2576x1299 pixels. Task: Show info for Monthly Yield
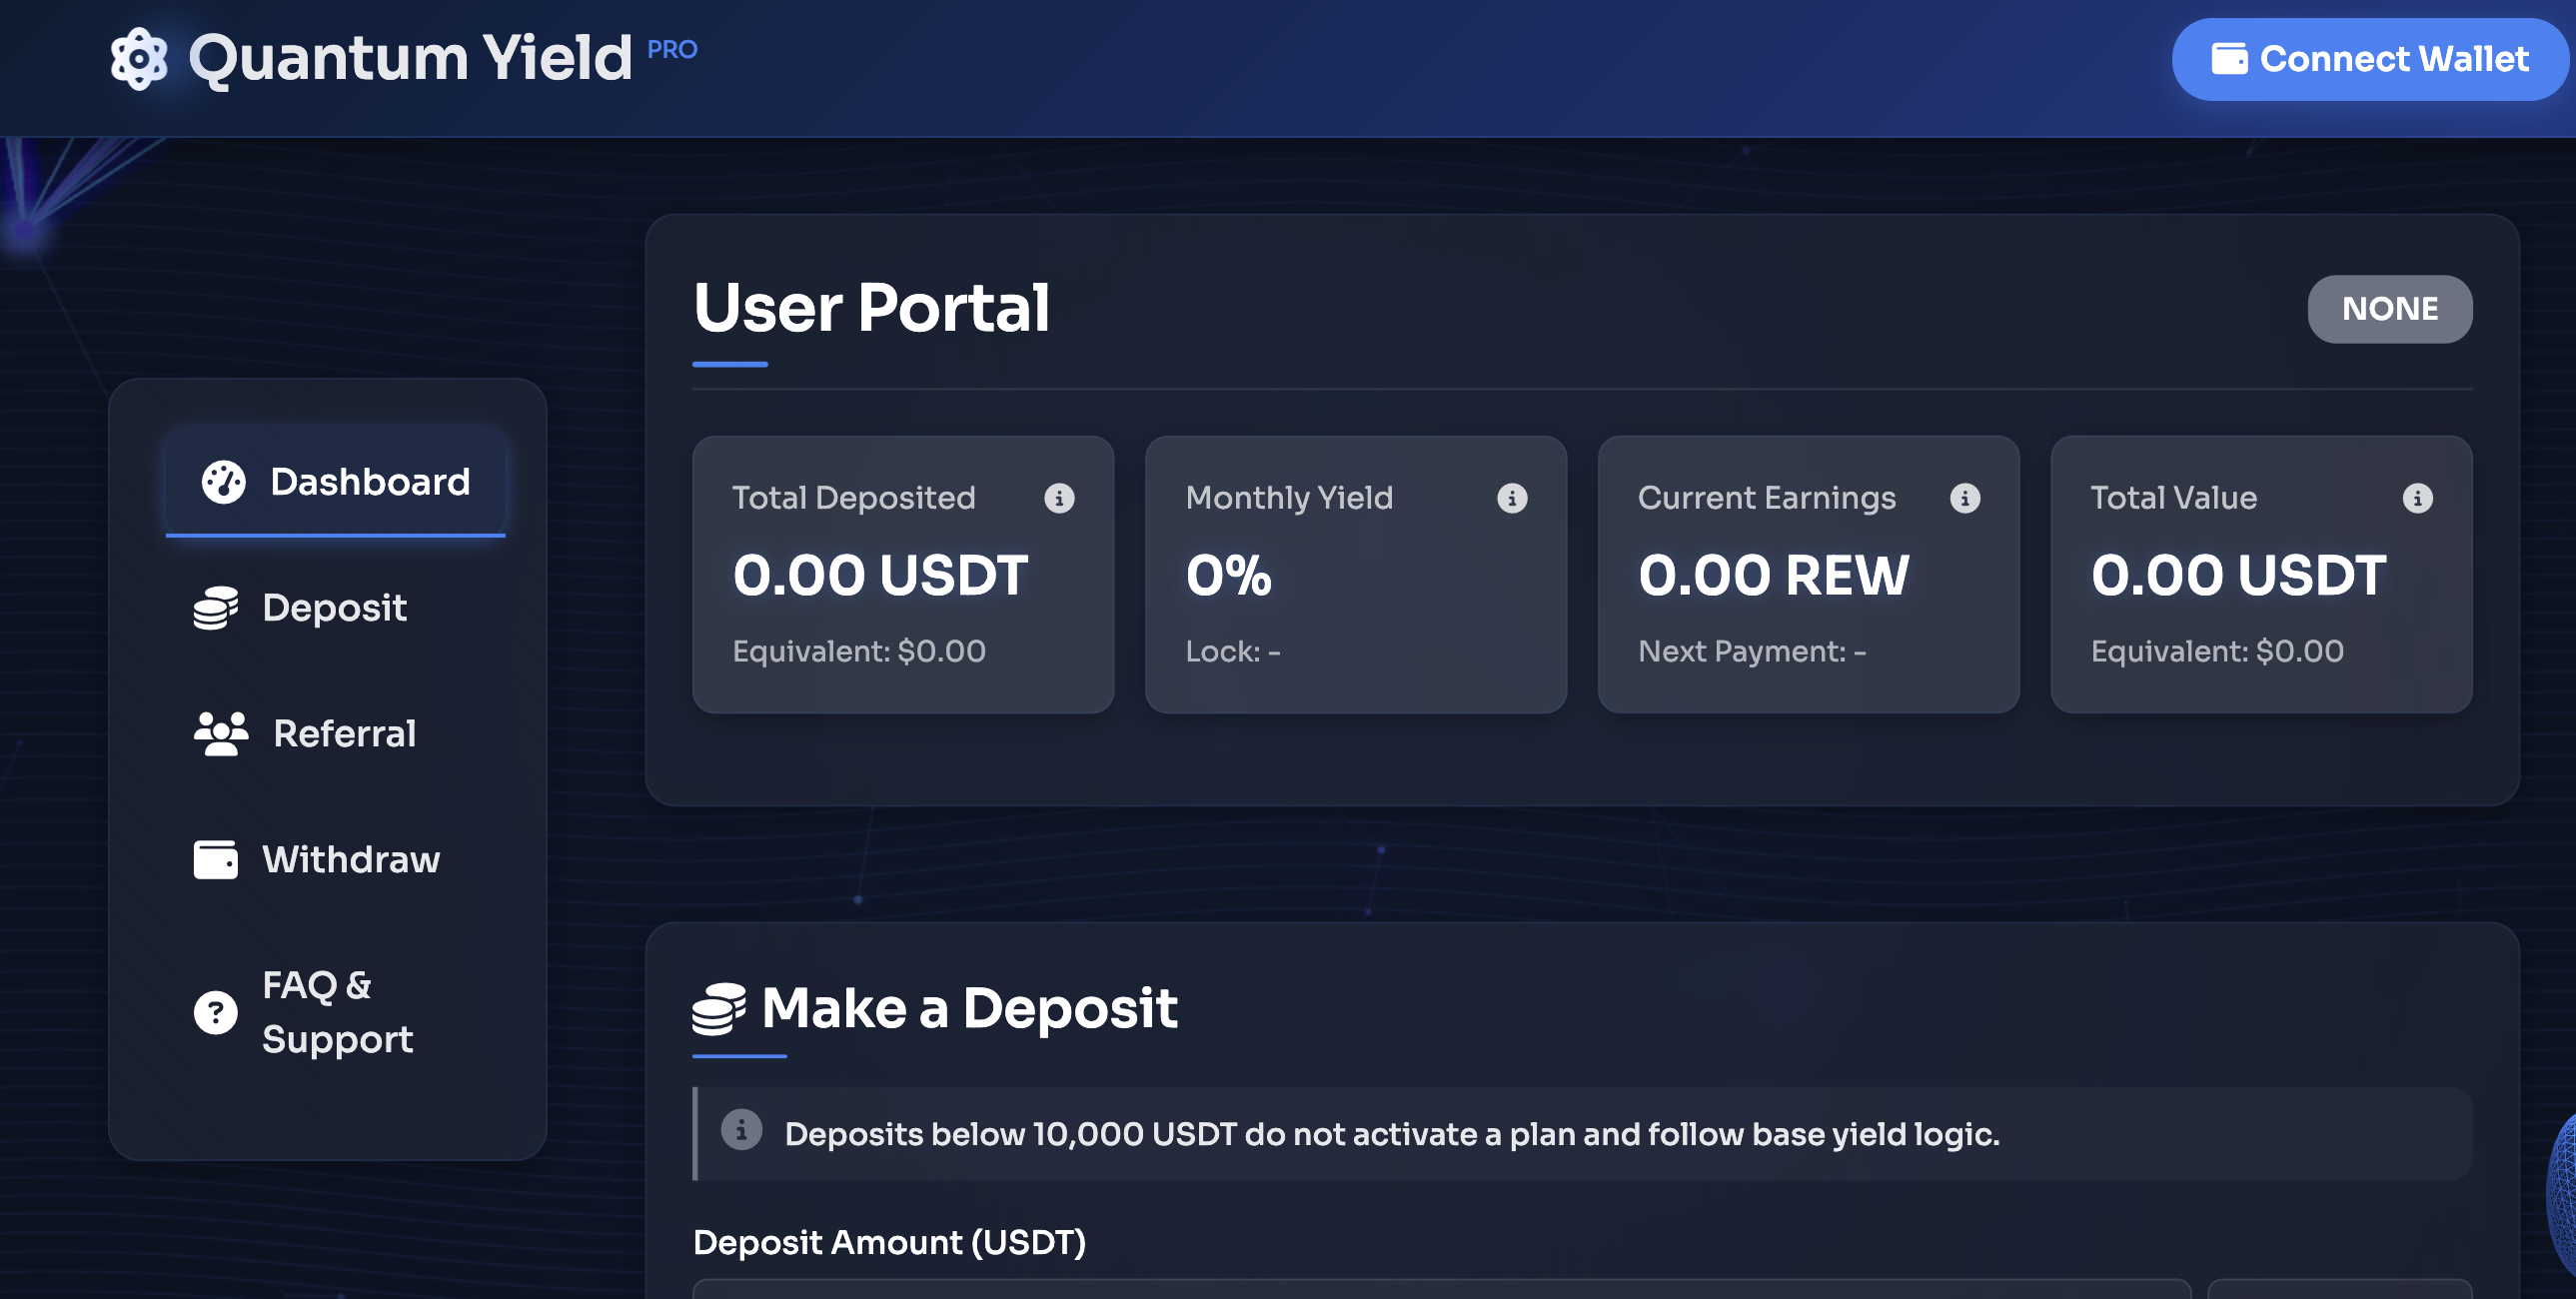tap(1512, 498)
